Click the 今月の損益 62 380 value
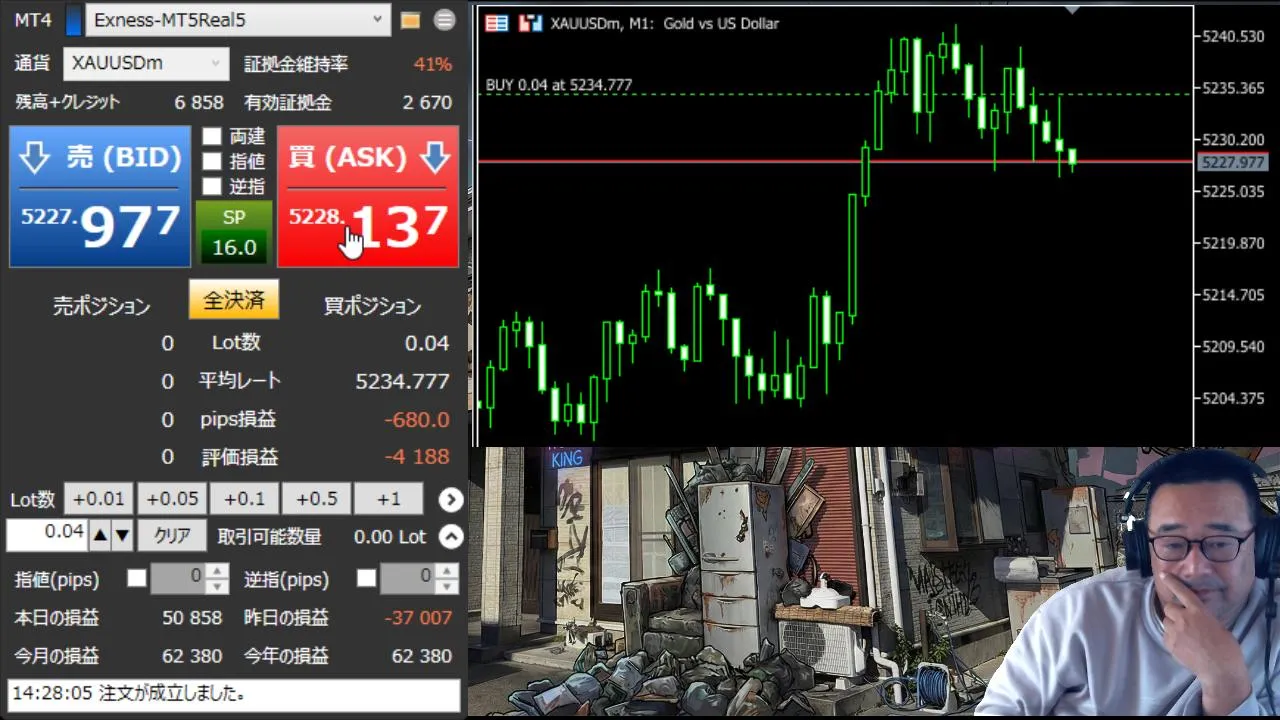The image size is (1280, 720). click(x=192, y=656)
